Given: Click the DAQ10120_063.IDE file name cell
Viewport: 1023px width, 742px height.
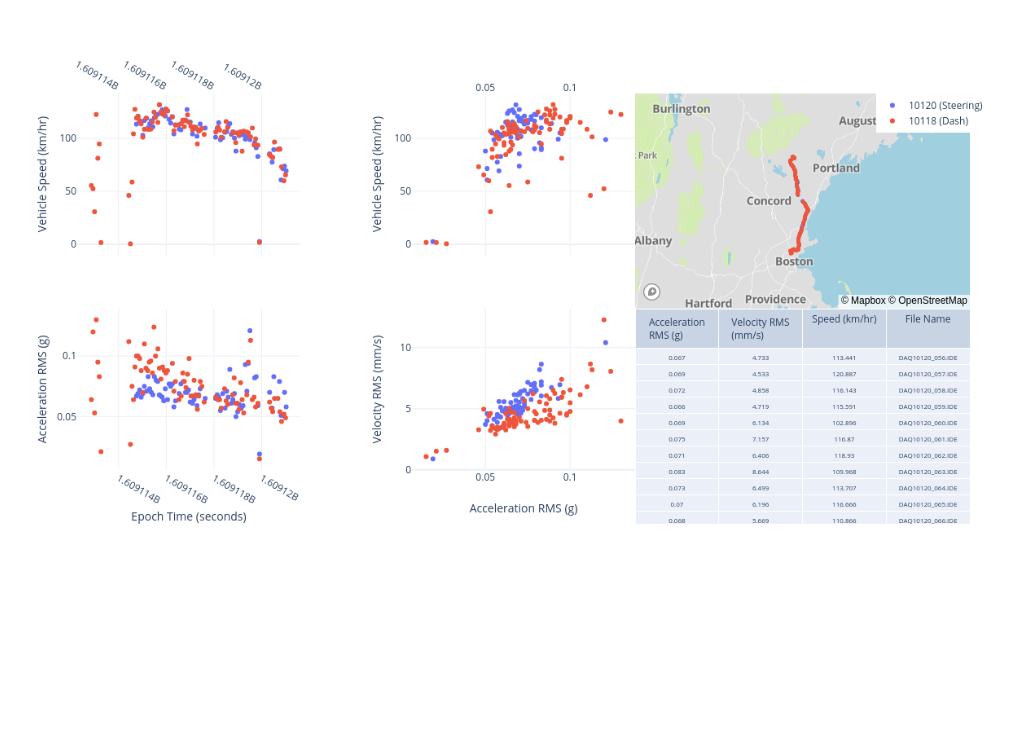Looking at the screenshot, I should tap(927, 471).
